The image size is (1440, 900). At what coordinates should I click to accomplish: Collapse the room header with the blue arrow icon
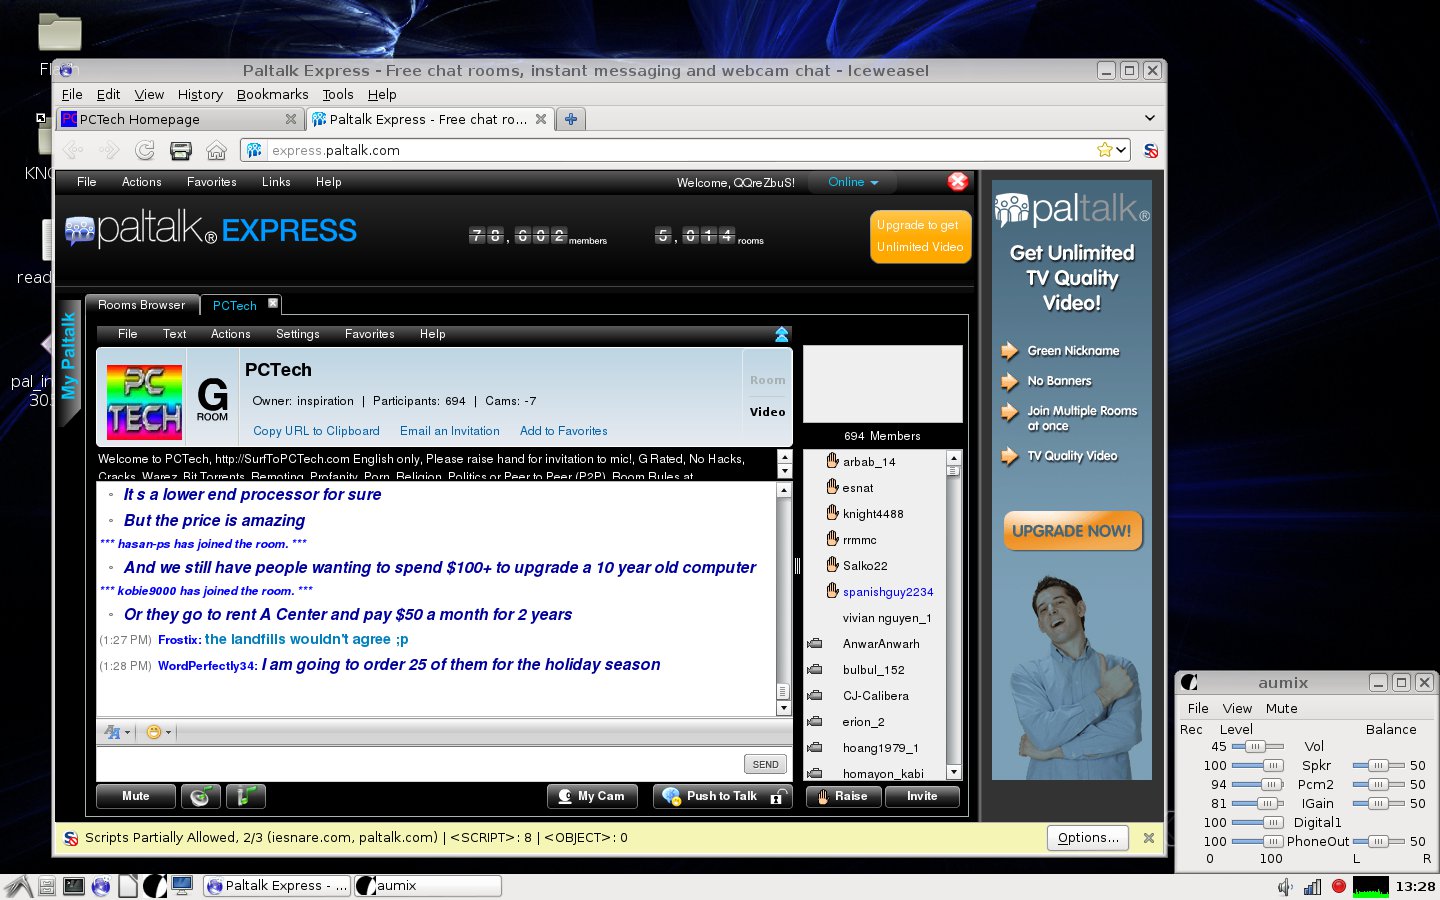(782, 334)
